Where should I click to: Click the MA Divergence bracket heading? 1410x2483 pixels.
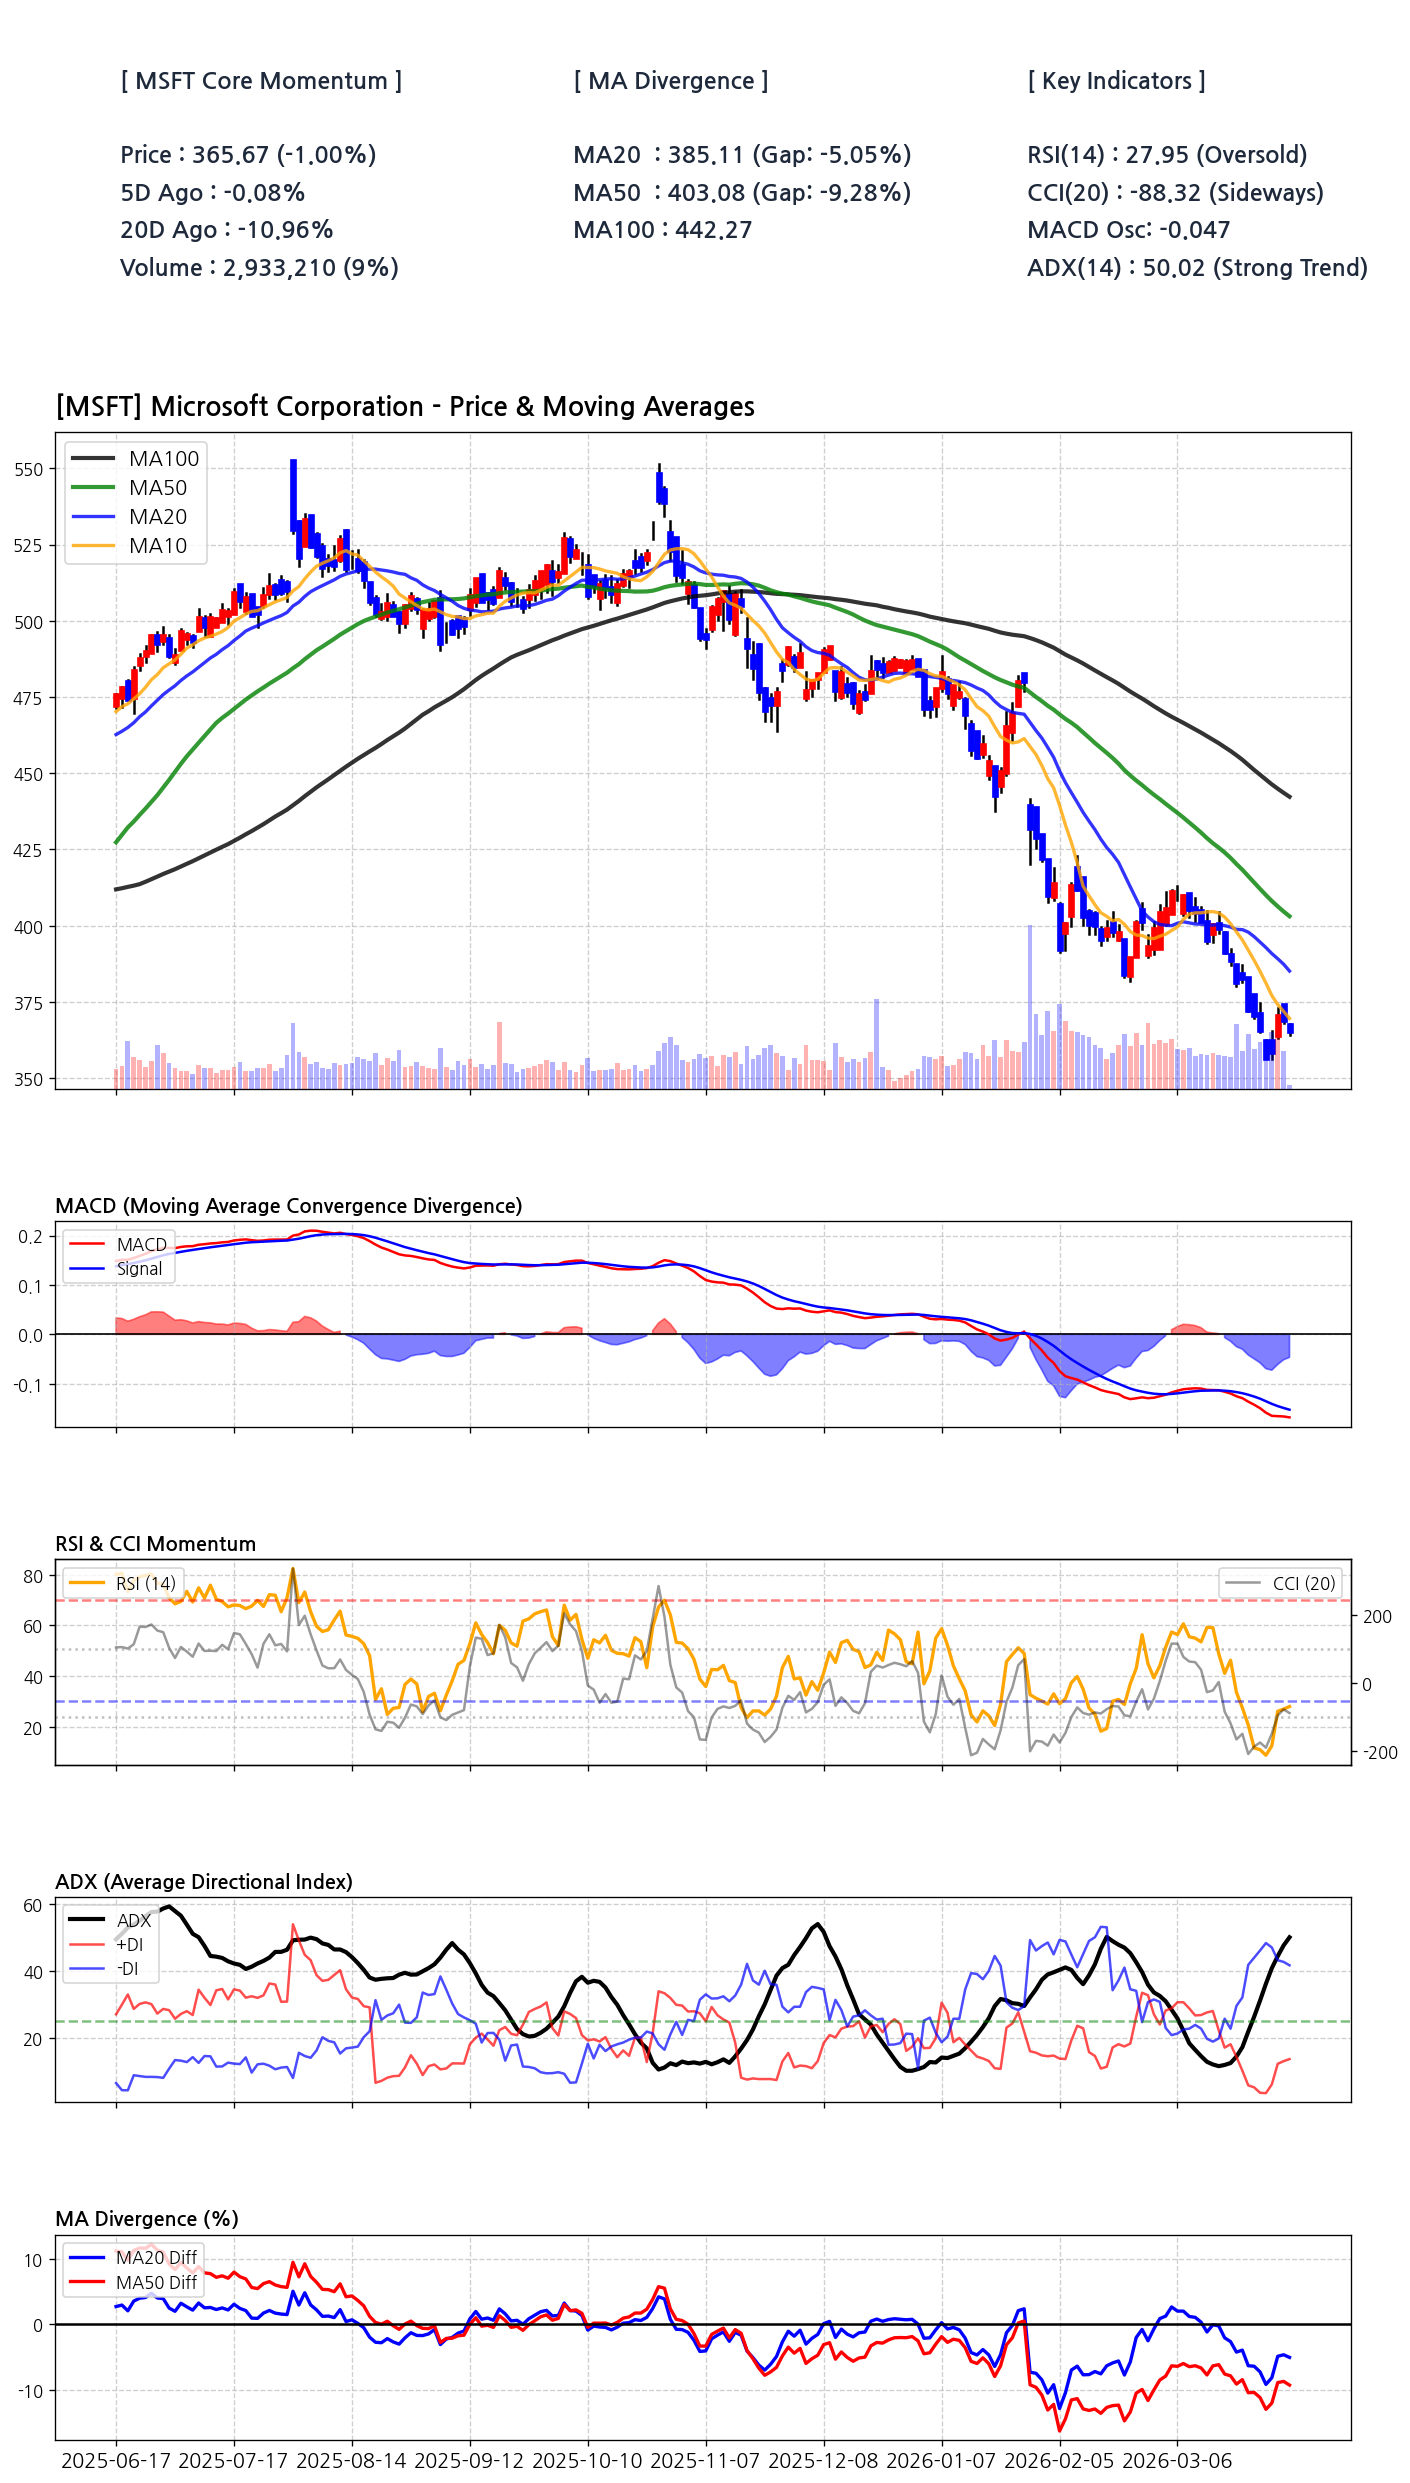tap(671, 81)
